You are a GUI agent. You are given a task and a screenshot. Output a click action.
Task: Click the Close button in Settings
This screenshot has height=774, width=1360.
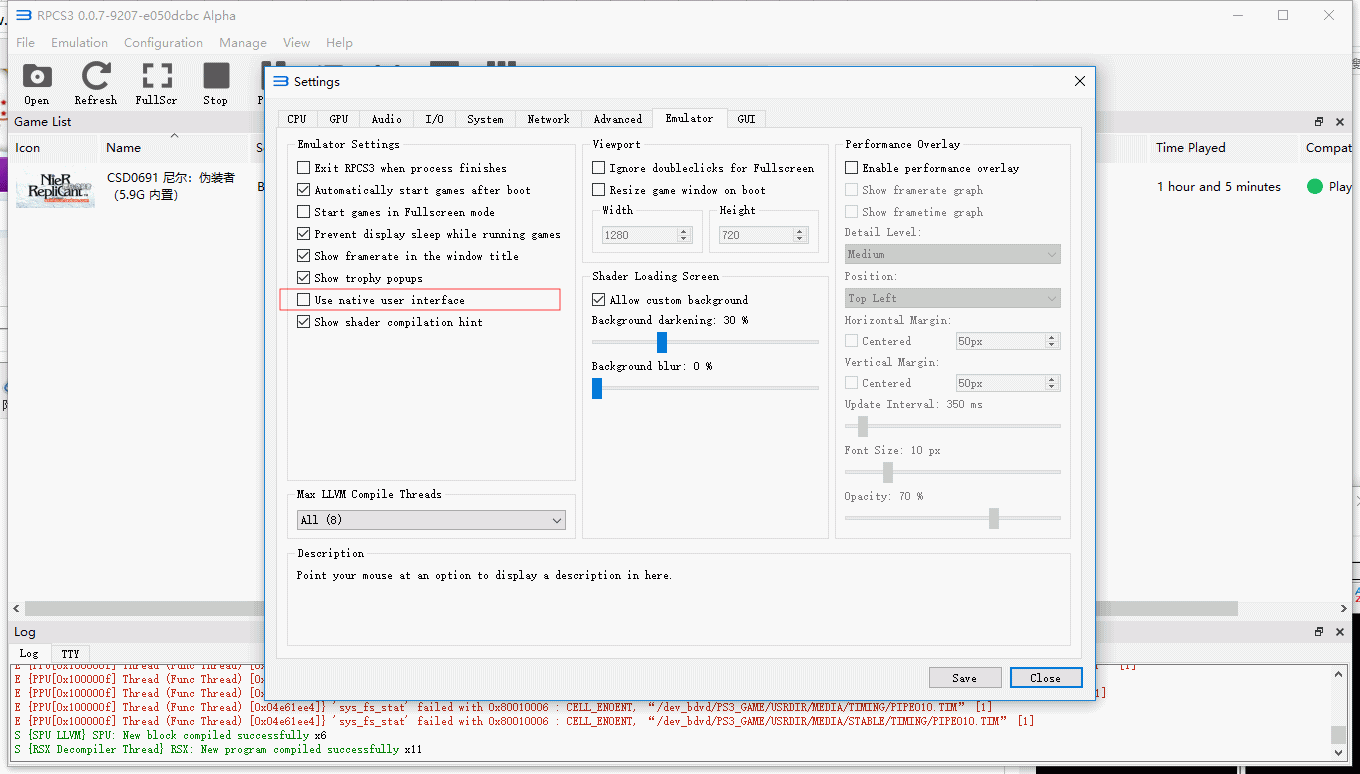1046,678
